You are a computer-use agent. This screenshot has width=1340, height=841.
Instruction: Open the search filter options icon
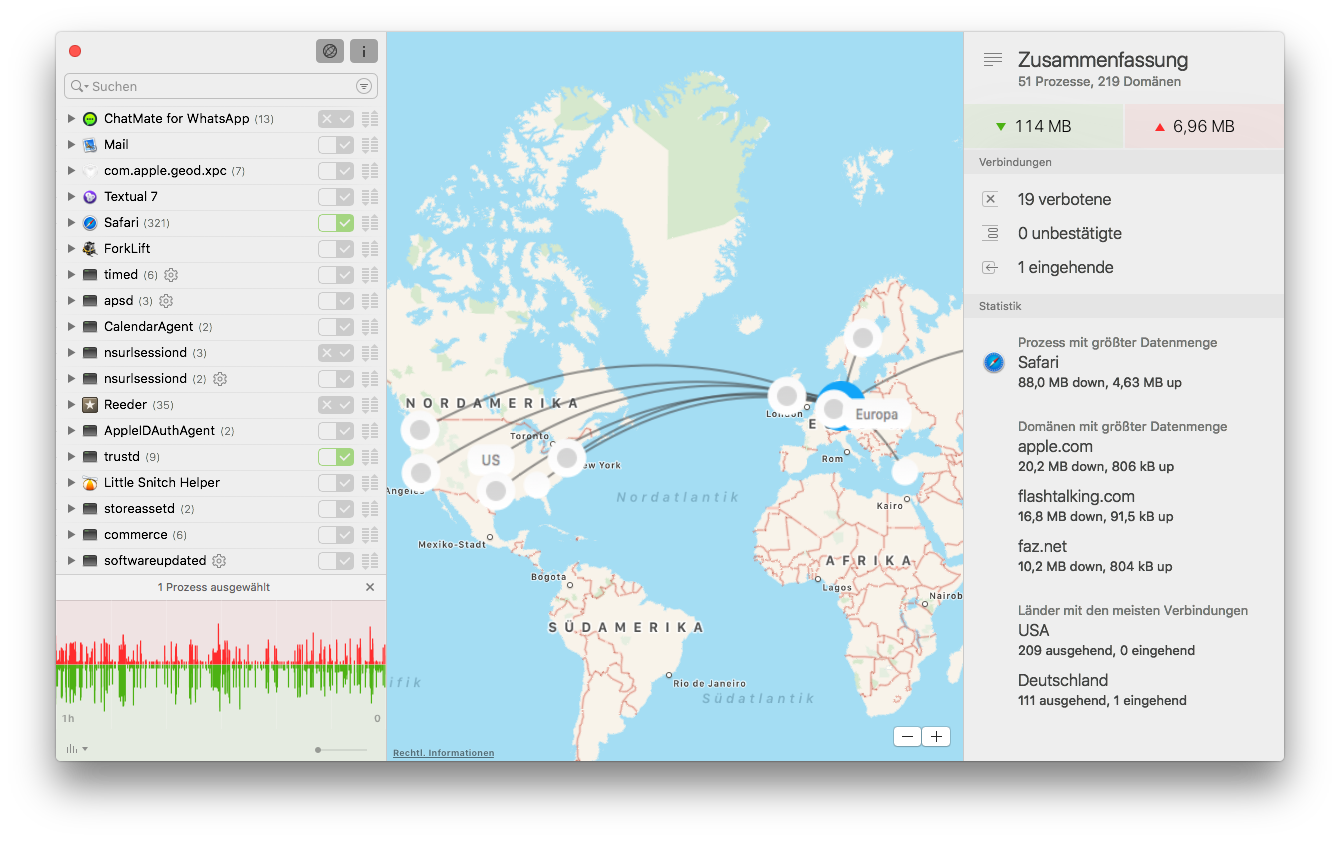tap(364, 86)
